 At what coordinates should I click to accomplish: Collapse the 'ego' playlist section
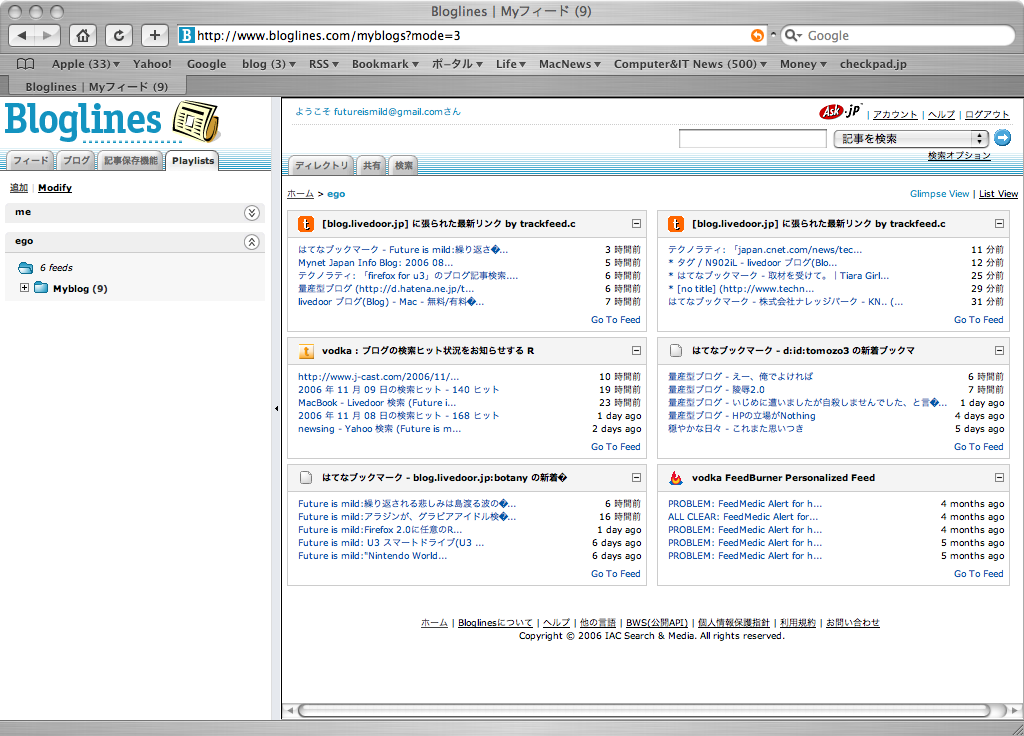point(251,242)
